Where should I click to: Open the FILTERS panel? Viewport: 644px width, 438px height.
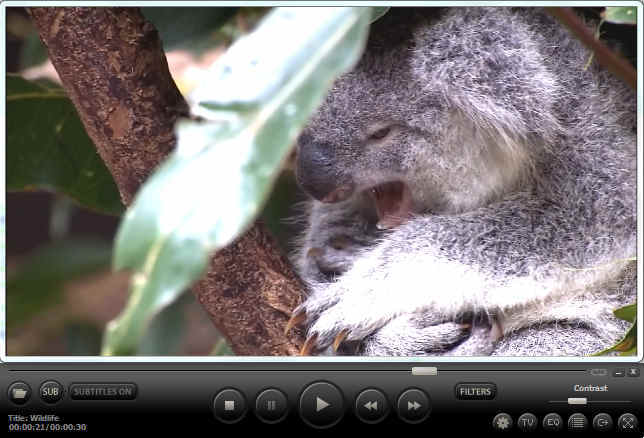tap(475, 392)
